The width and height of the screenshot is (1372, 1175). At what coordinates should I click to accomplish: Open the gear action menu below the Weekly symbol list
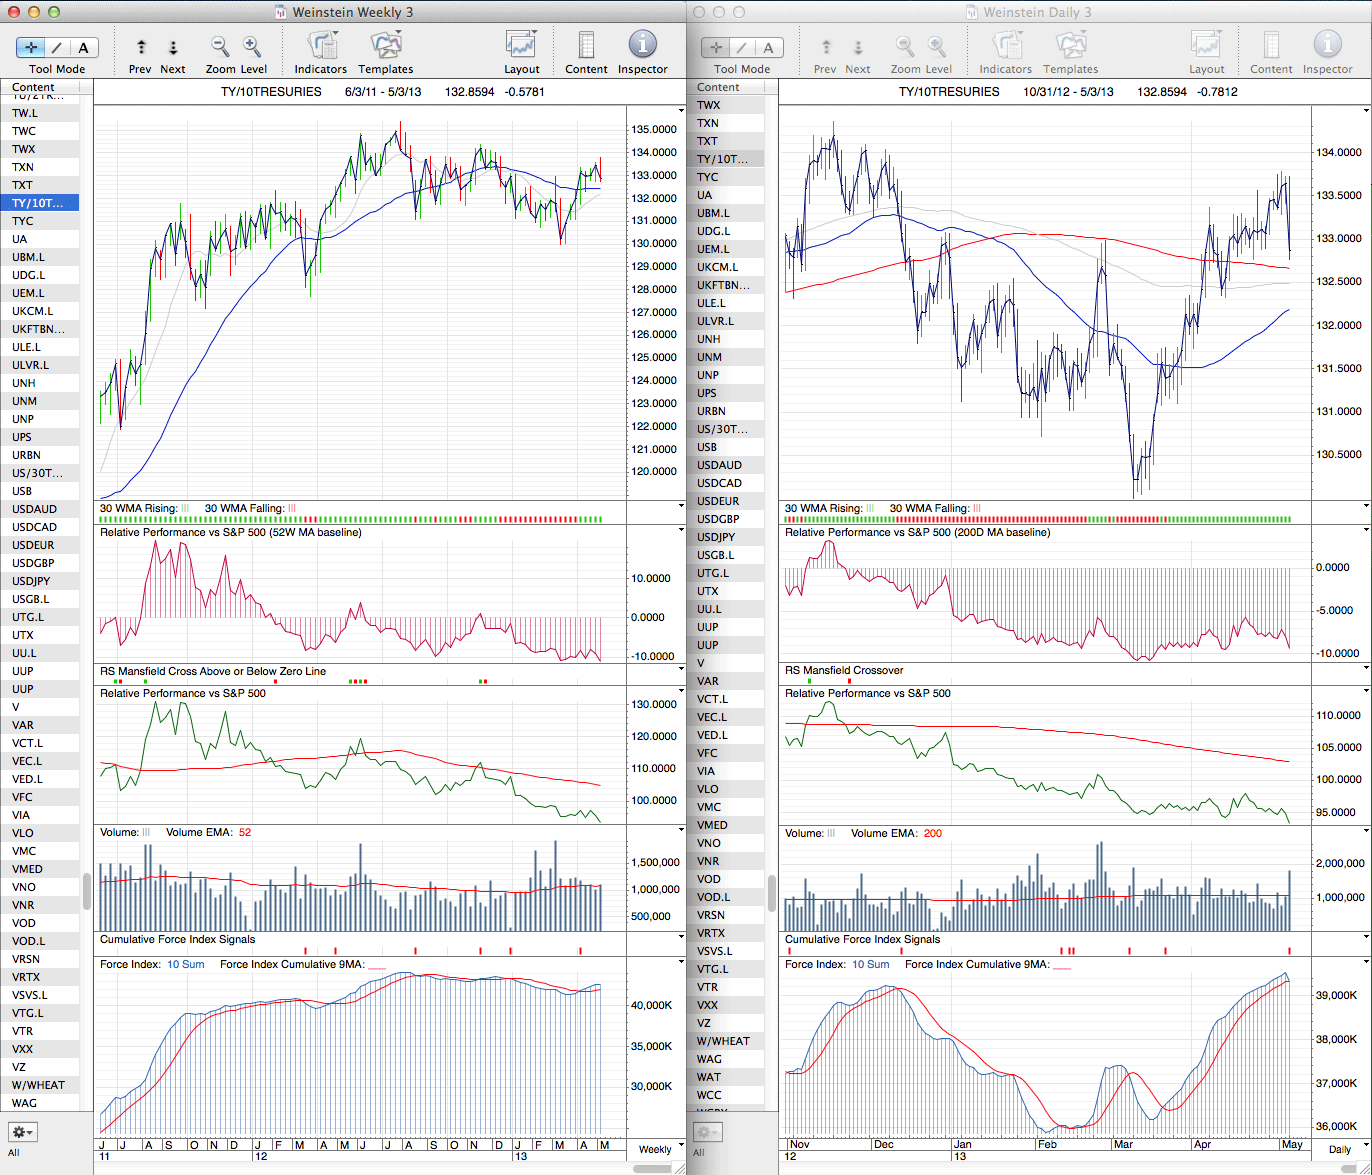point(22,1132)
